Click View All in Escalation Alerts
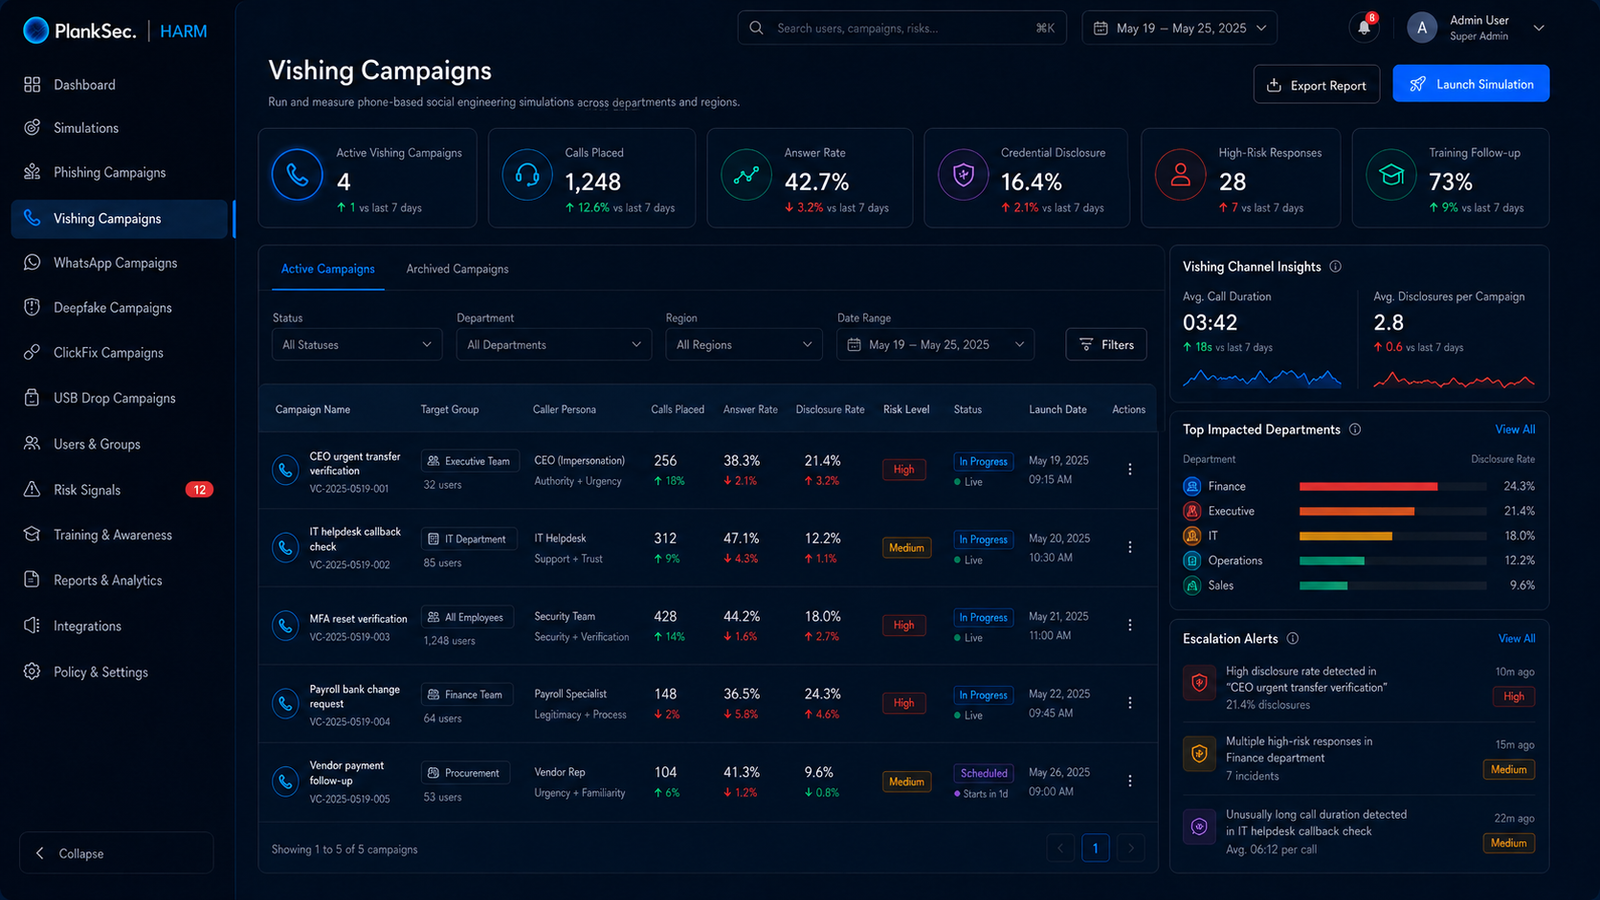1600x900 pixels. [1517, 639]
